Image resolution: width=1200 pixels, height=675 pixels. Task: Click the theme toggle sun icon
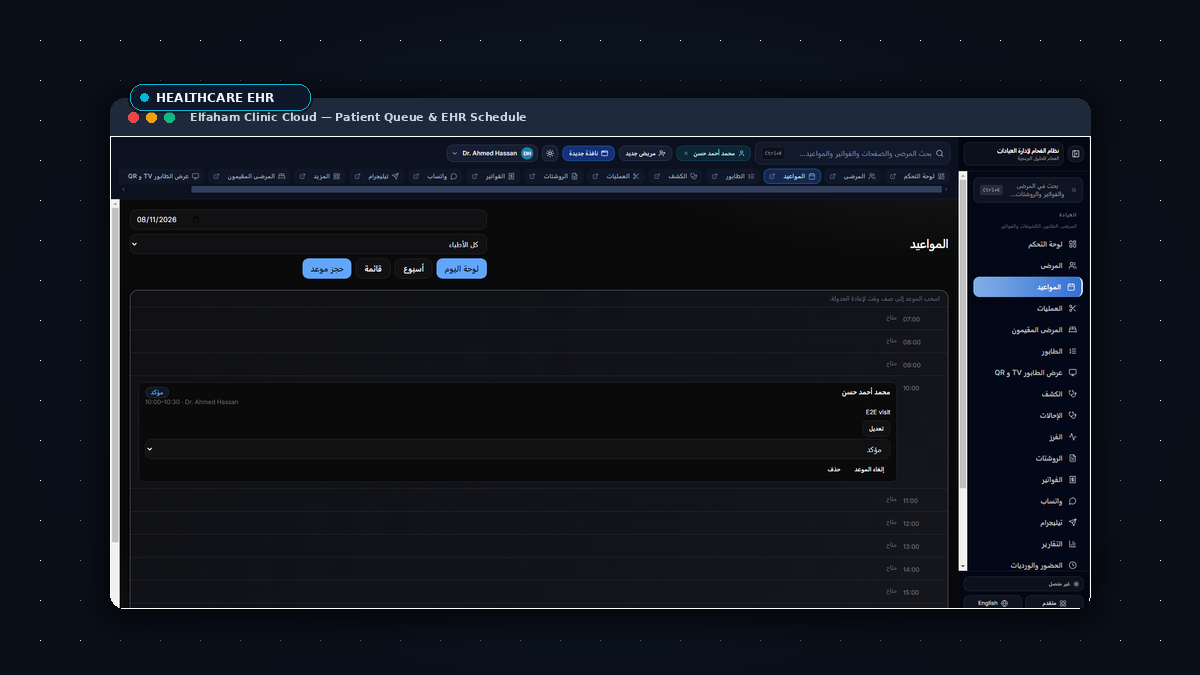pyautogui.click(x=550, y=153)
